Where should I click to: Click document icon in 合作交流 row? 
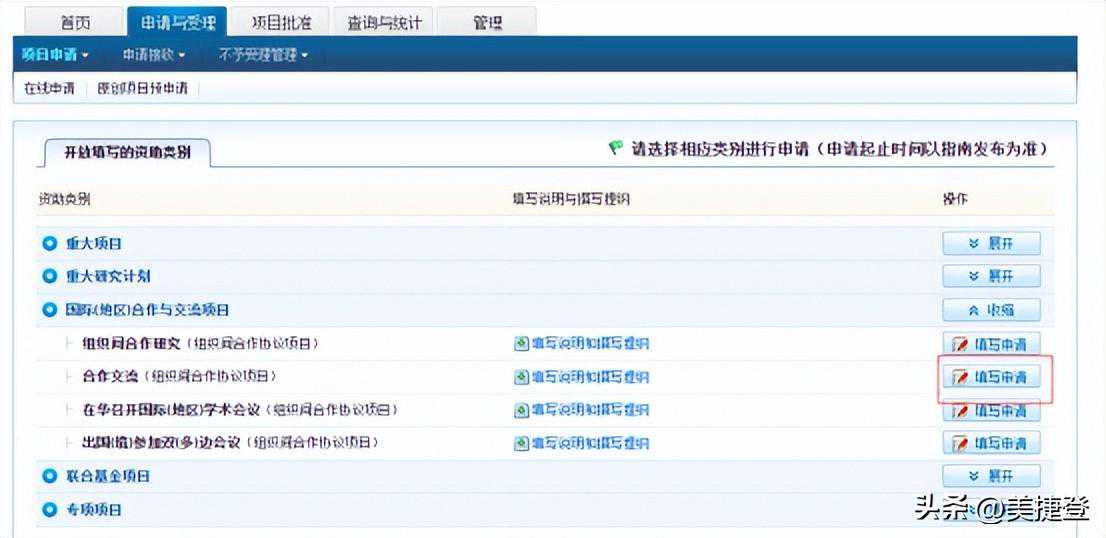[521, 377]
